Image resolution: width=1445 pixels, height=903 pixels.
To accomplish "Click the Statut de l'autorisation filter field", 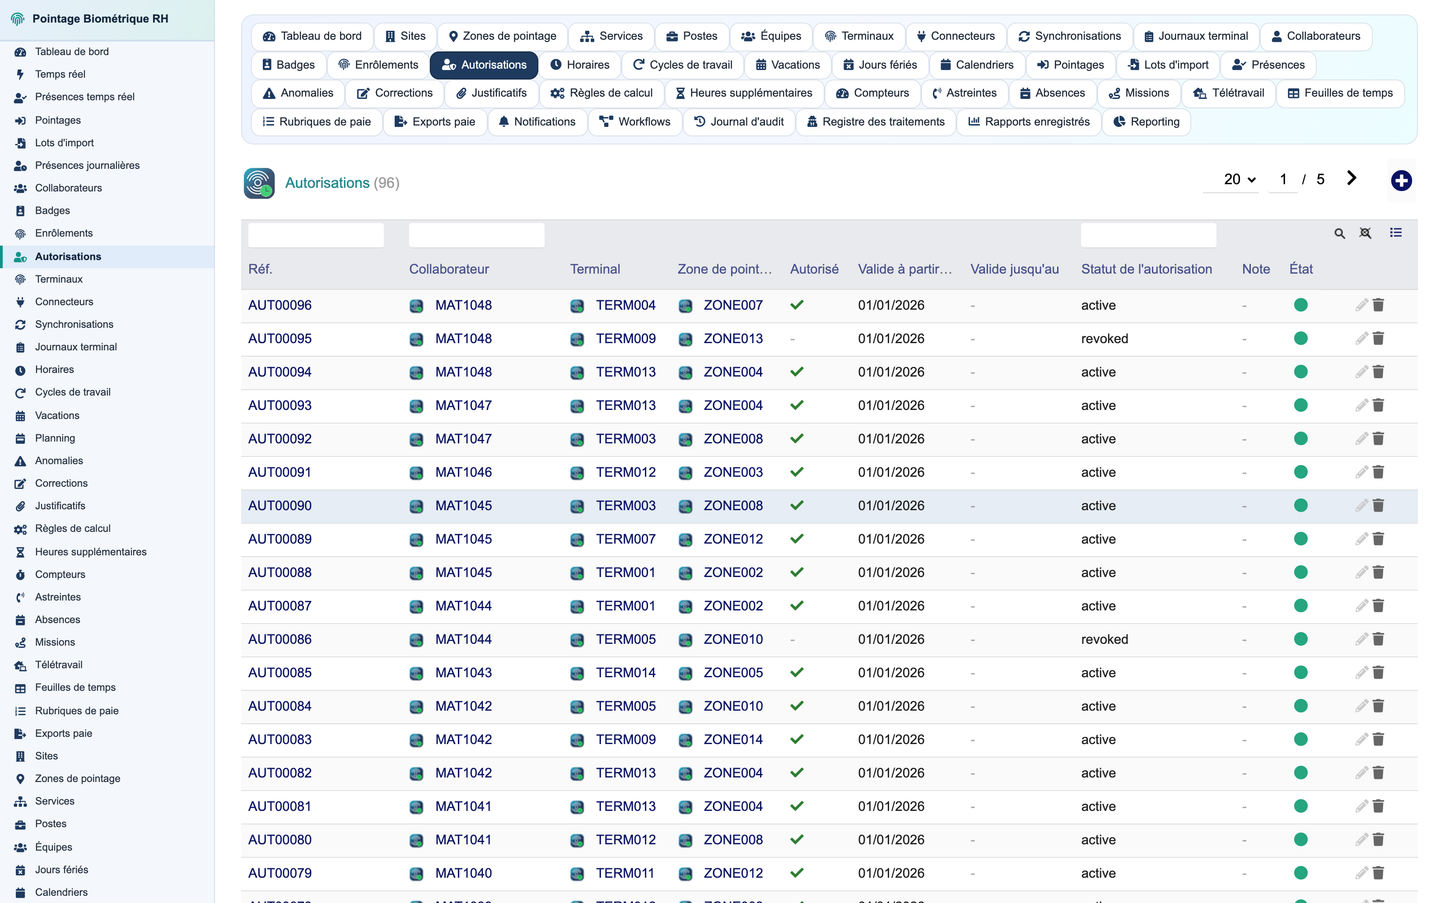I will click(x=1149, y=235).
